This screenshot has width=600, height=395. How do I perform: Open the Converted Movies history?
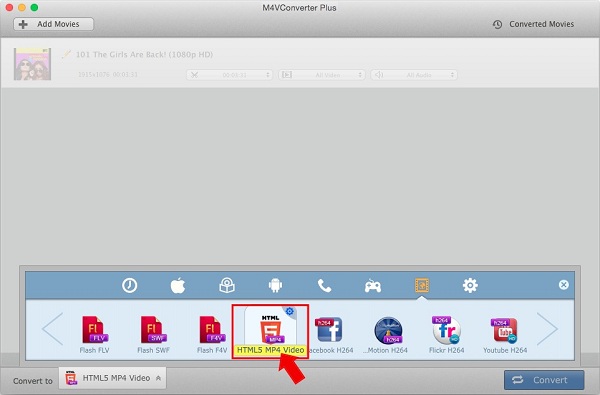pos(533,24)
